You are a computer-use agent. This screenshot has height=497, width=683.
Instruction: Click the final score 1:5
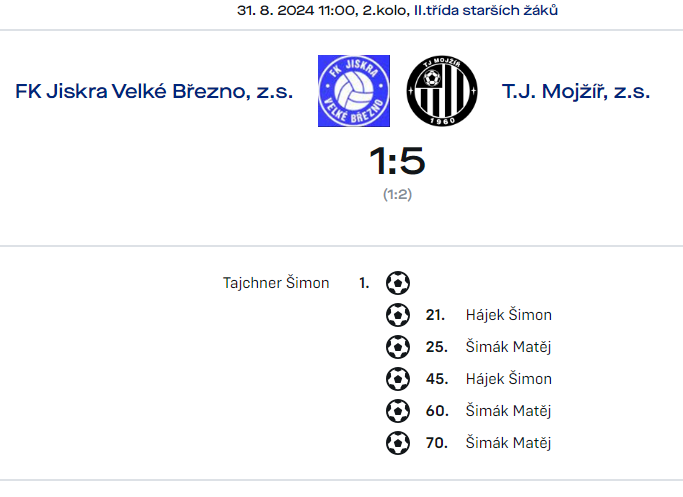coord(397,161)
